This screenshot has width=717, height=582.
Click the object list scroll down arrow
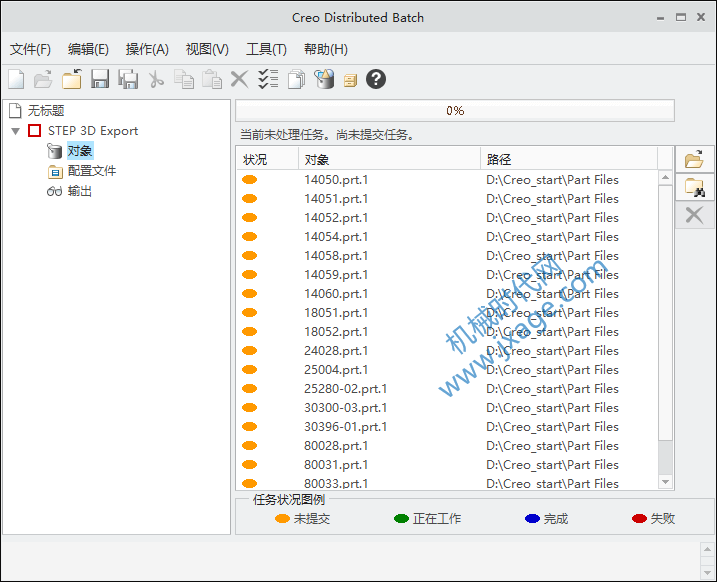pos(665,482)
